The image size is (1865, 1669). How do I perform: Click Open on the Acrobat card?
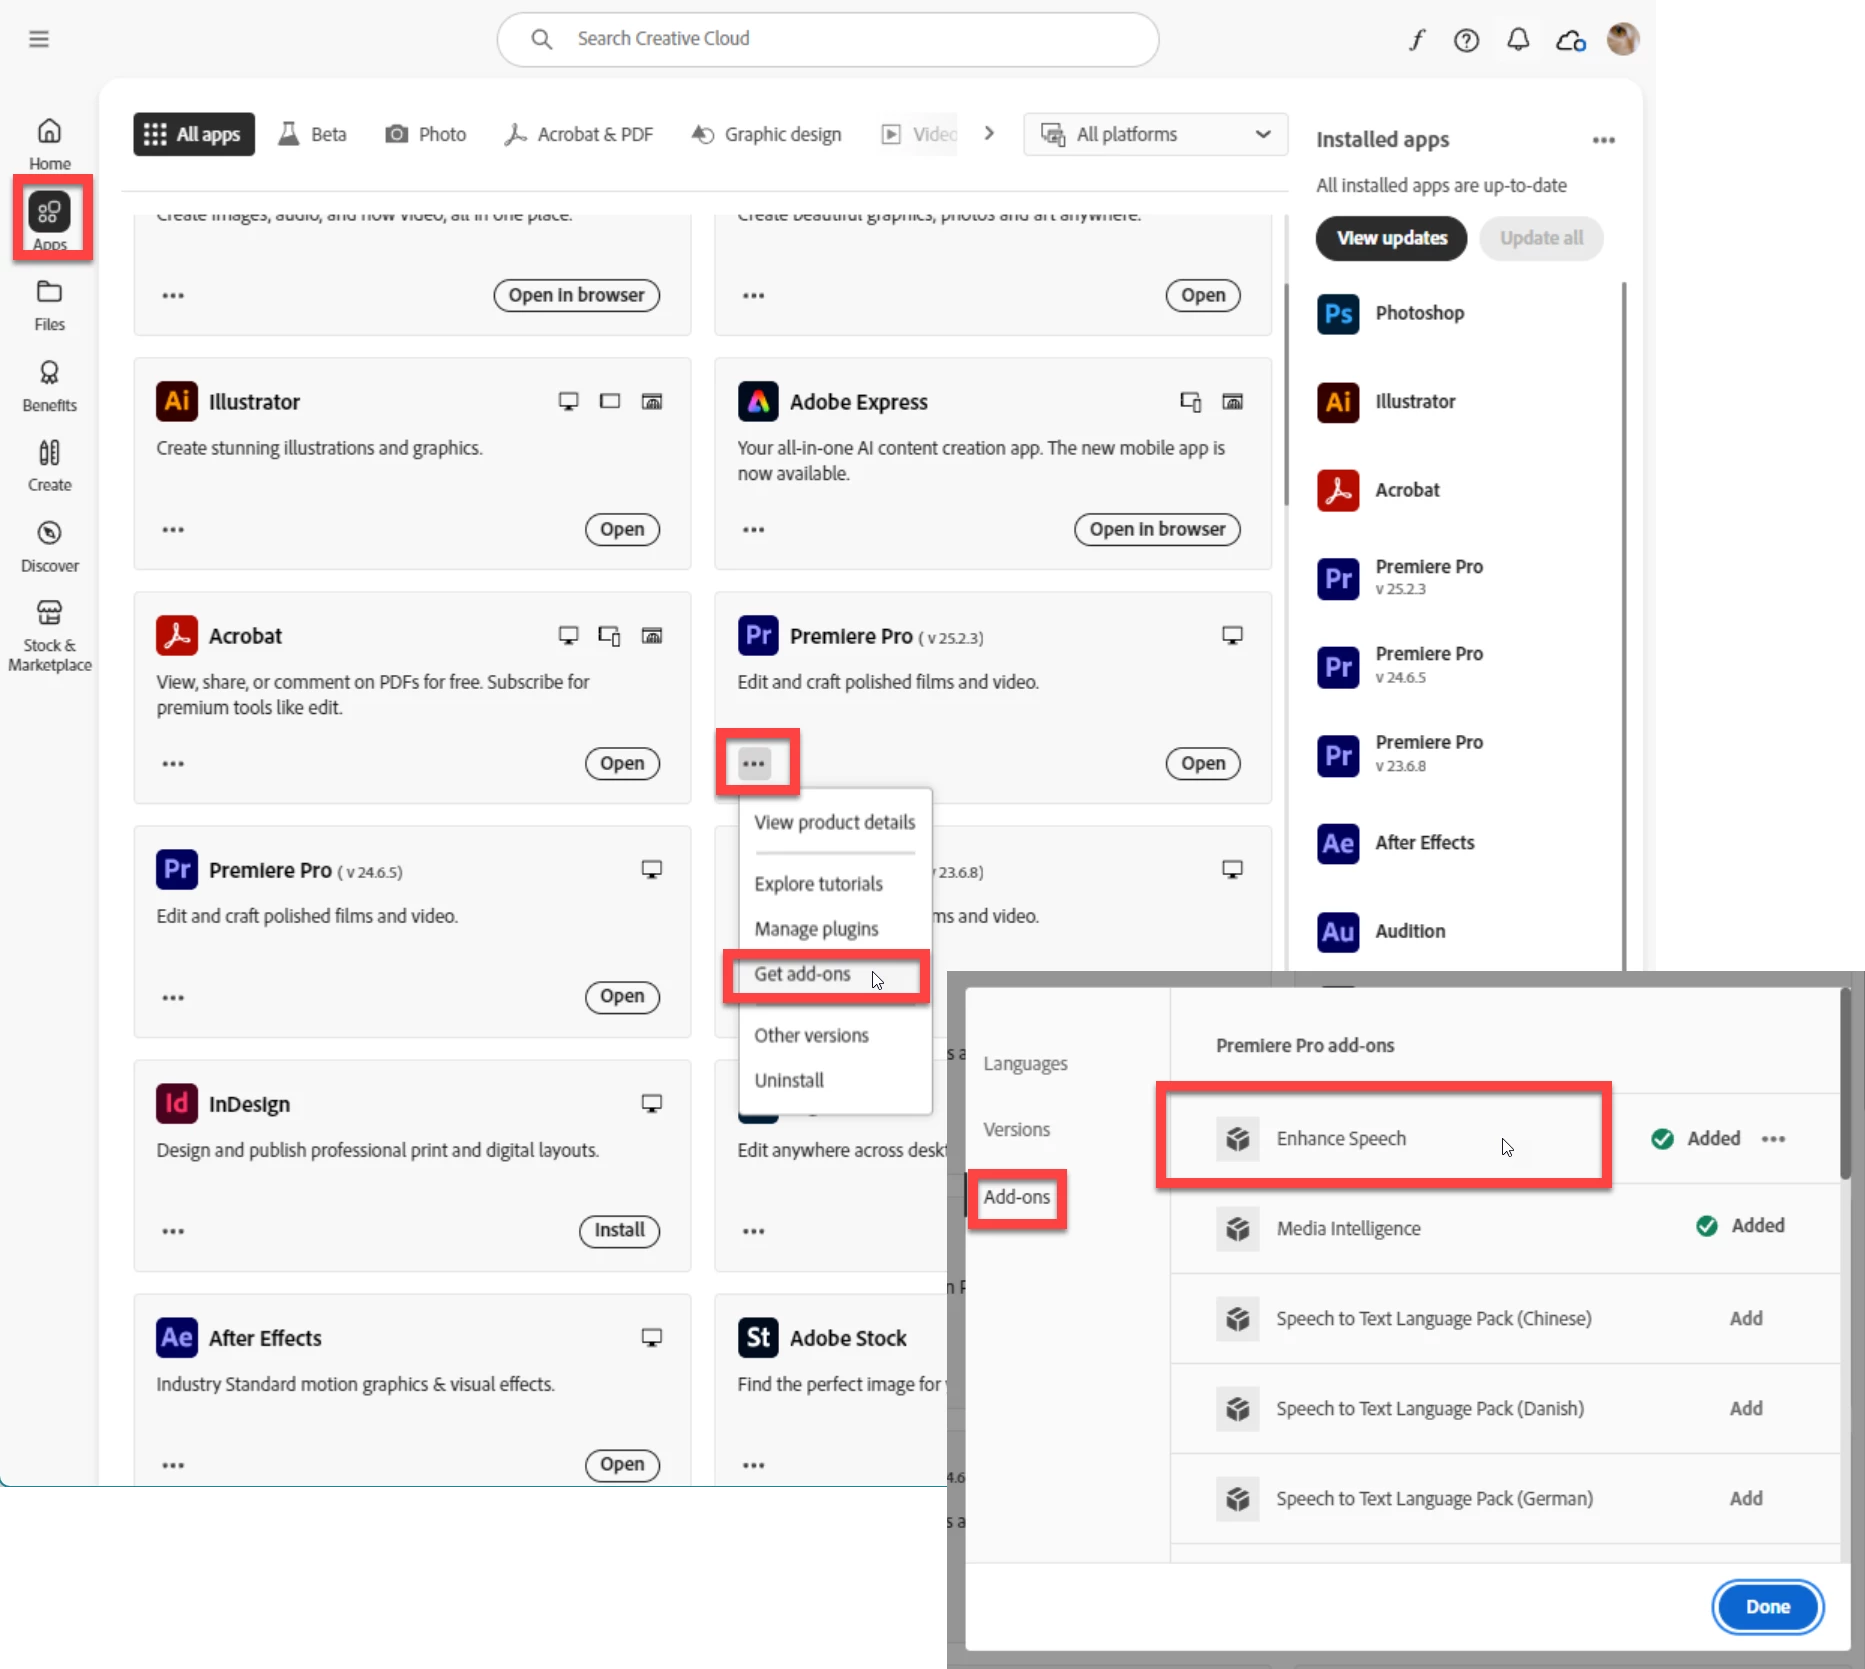622,763
